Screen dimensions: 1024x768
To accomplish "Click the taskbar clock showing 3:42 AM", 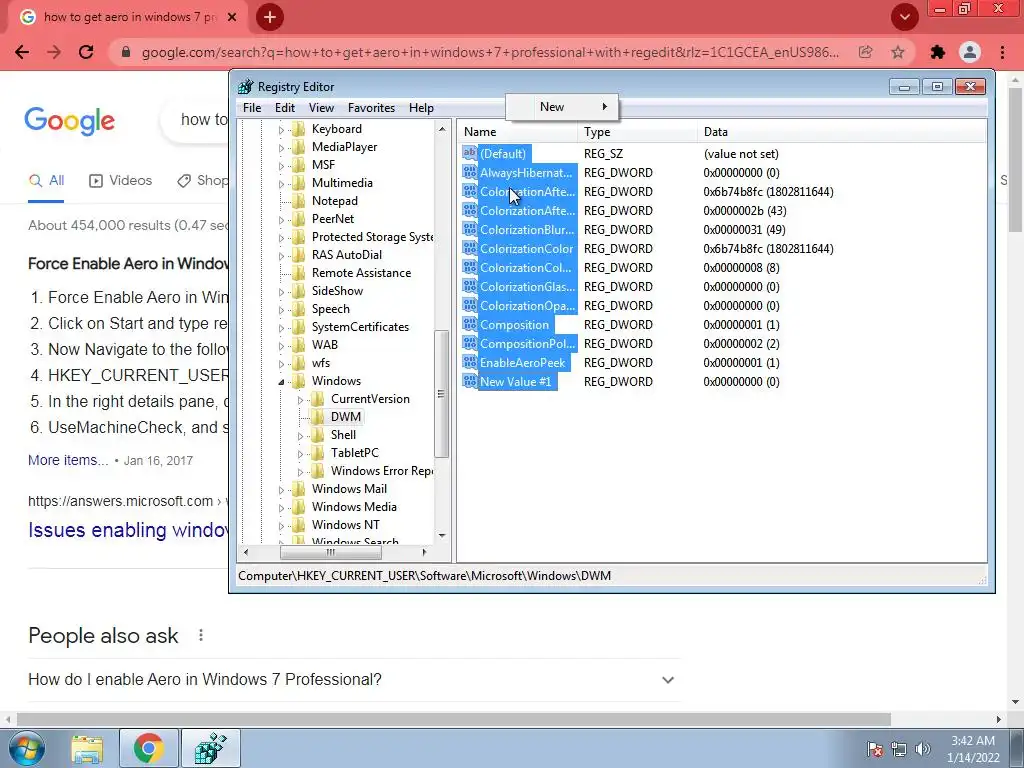I will pyautogui.click(x=973, y=749).
